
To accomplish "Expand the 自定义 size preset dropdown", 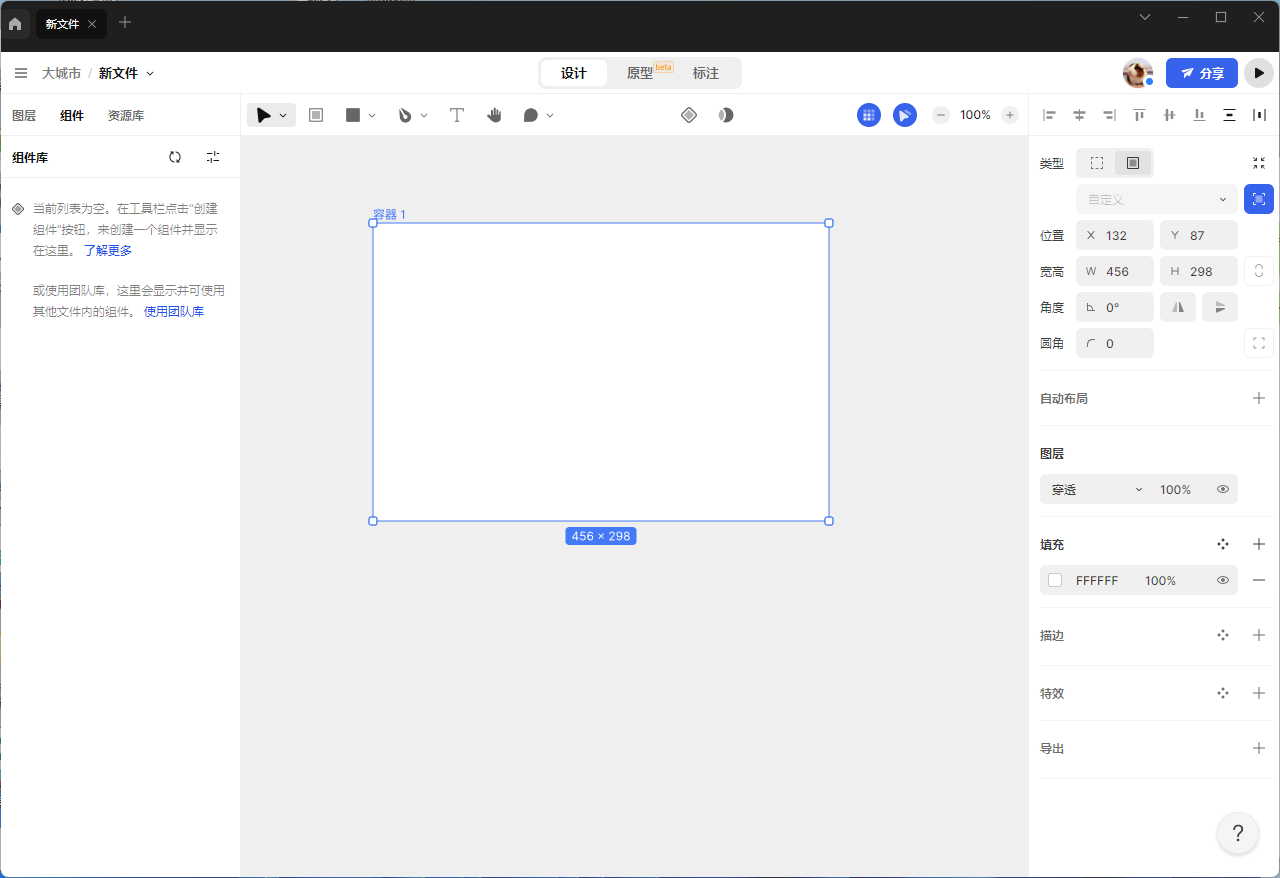I will pos(1157,199).
